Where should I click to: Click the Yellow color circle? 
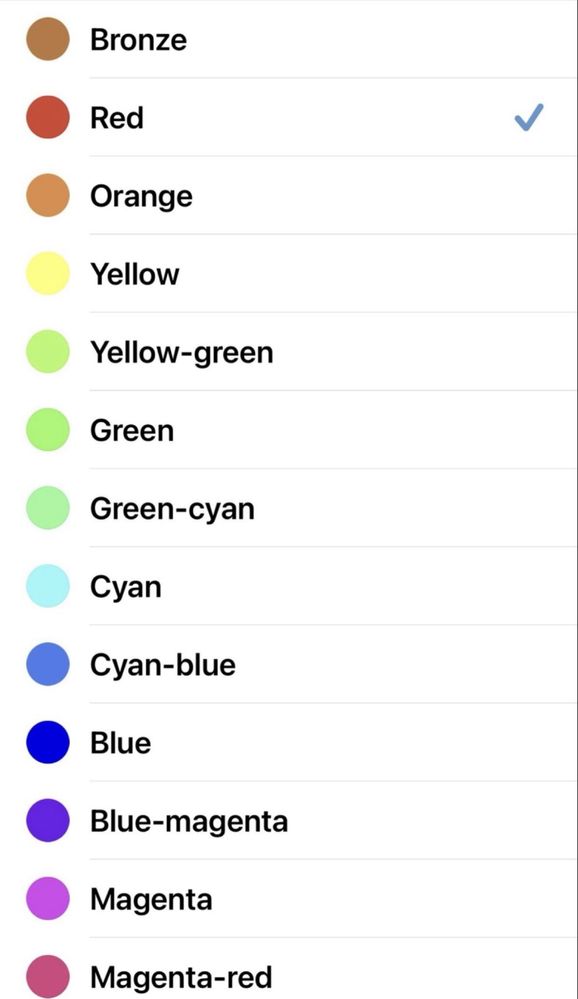pos(48,273)
